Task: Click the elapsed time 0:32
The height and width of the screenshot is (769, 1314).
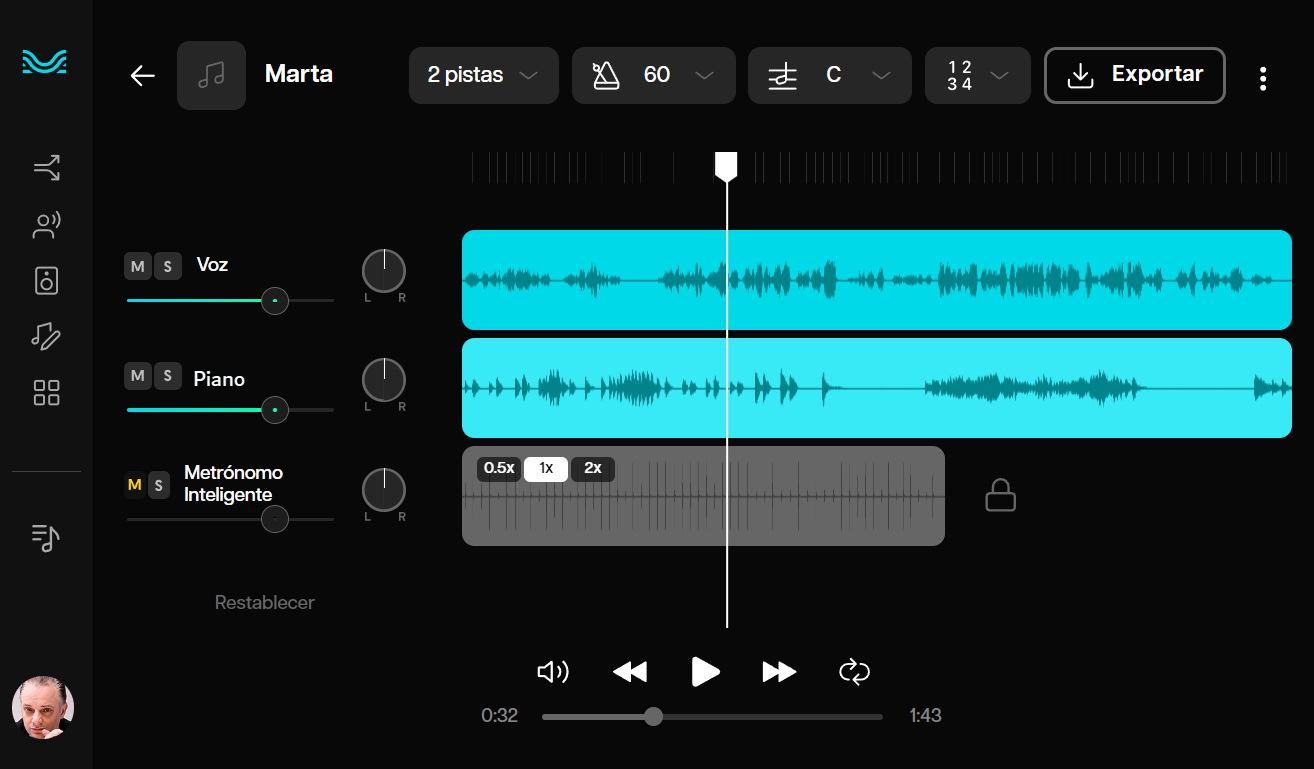Action: tap(500, 716)
